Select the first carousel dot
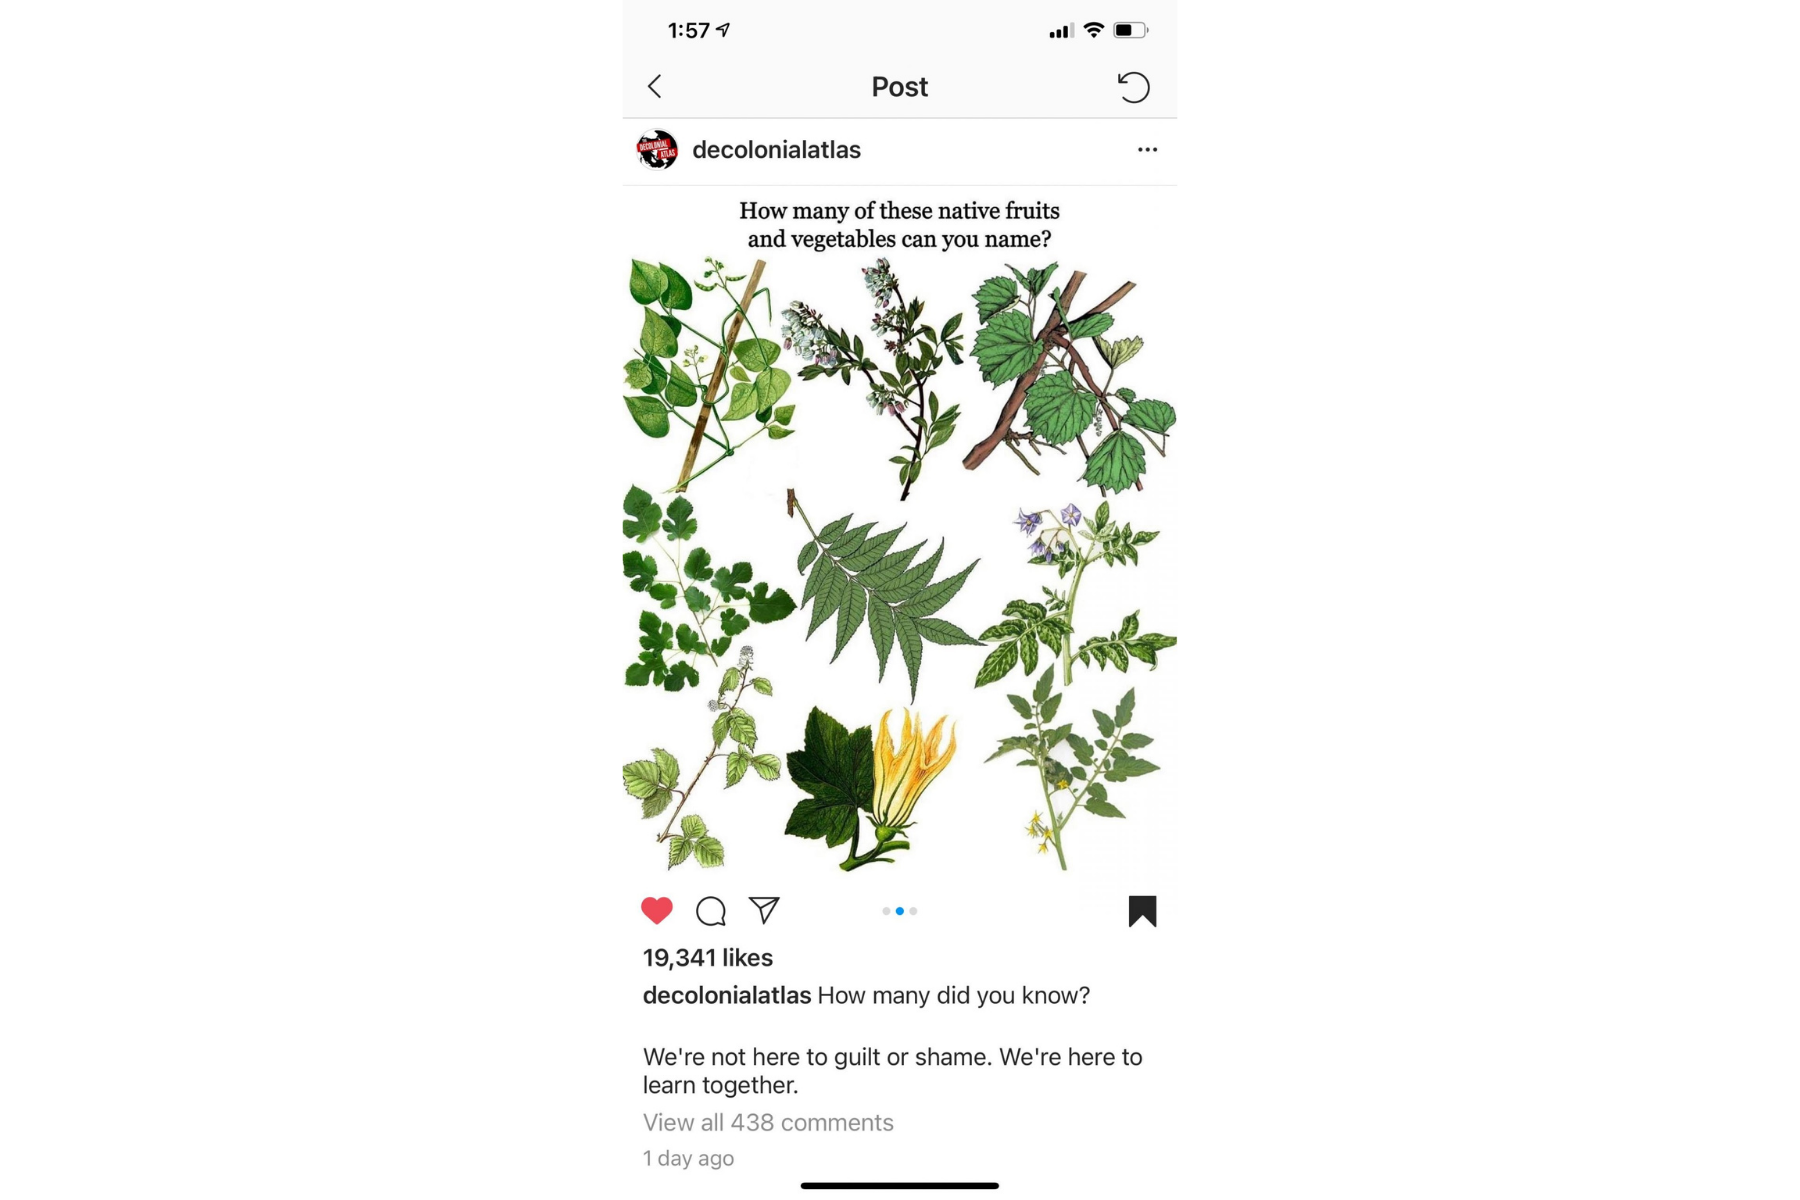The width and height of the screenshot is (1800, 1200). [x=886, y=911]
